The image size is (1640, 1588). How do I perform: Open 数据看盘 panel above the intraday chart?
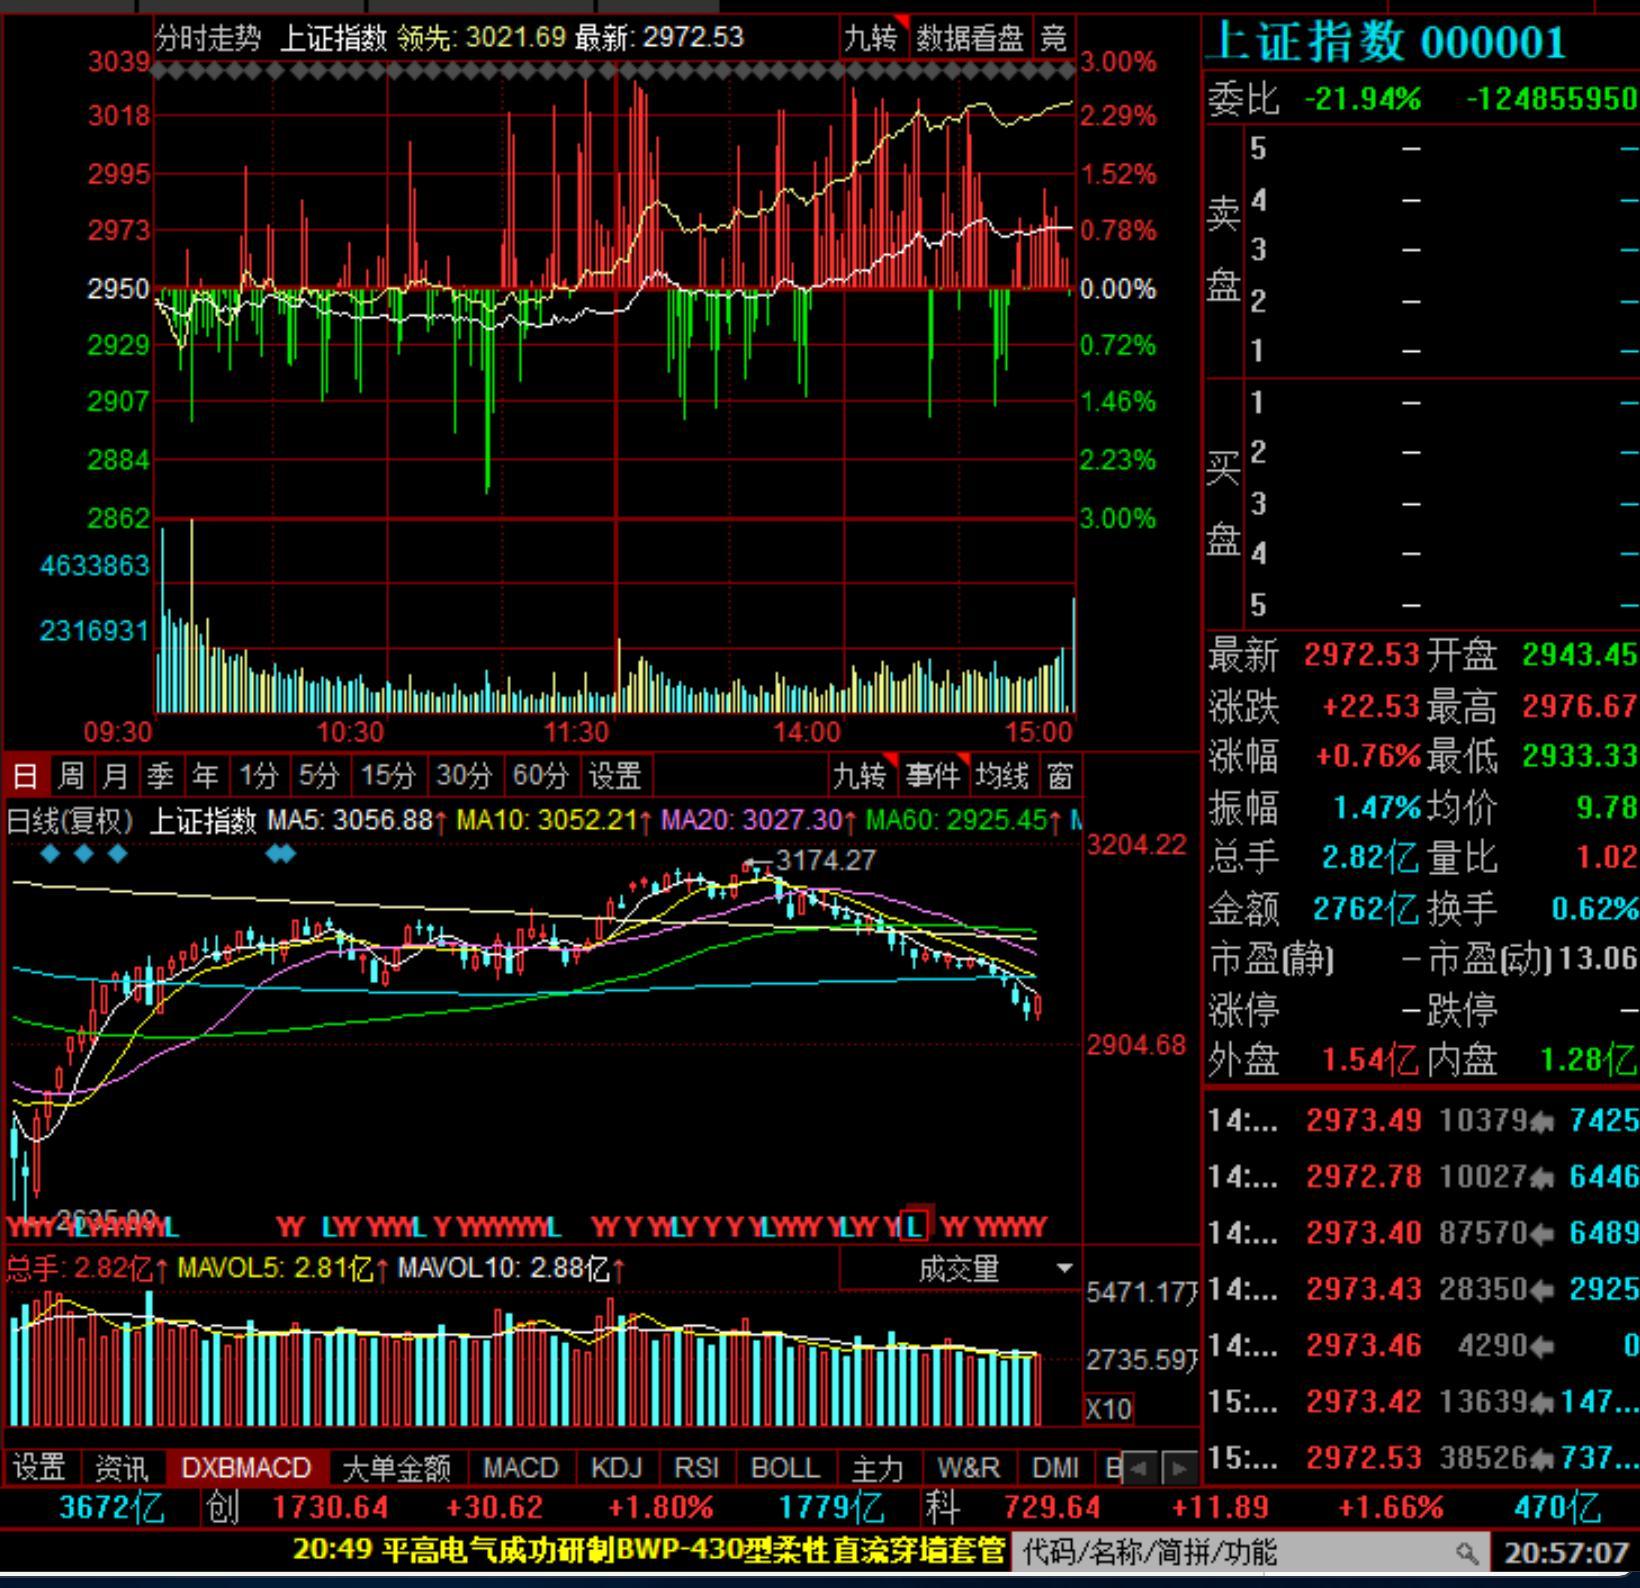(969, 39)
